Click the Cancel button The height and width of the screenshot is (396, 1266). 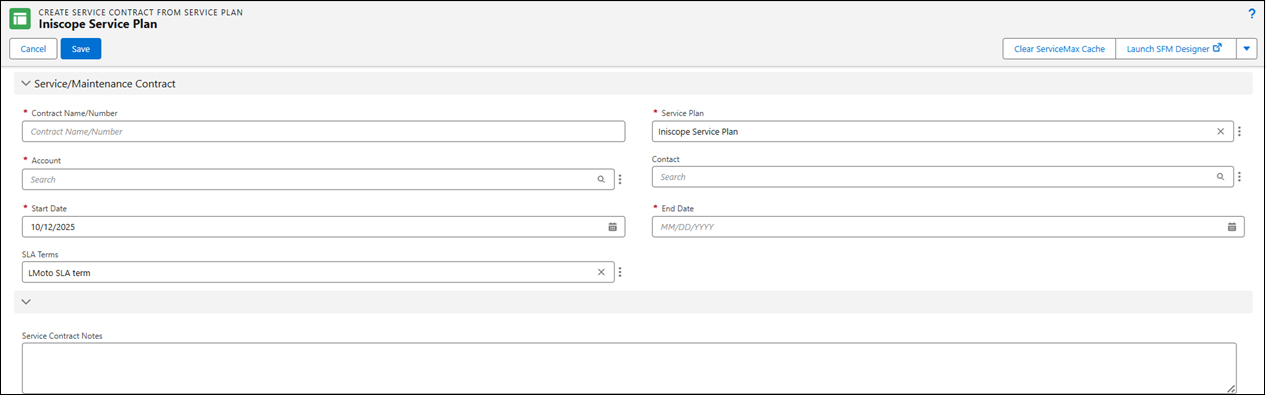[x=33, y=49]
